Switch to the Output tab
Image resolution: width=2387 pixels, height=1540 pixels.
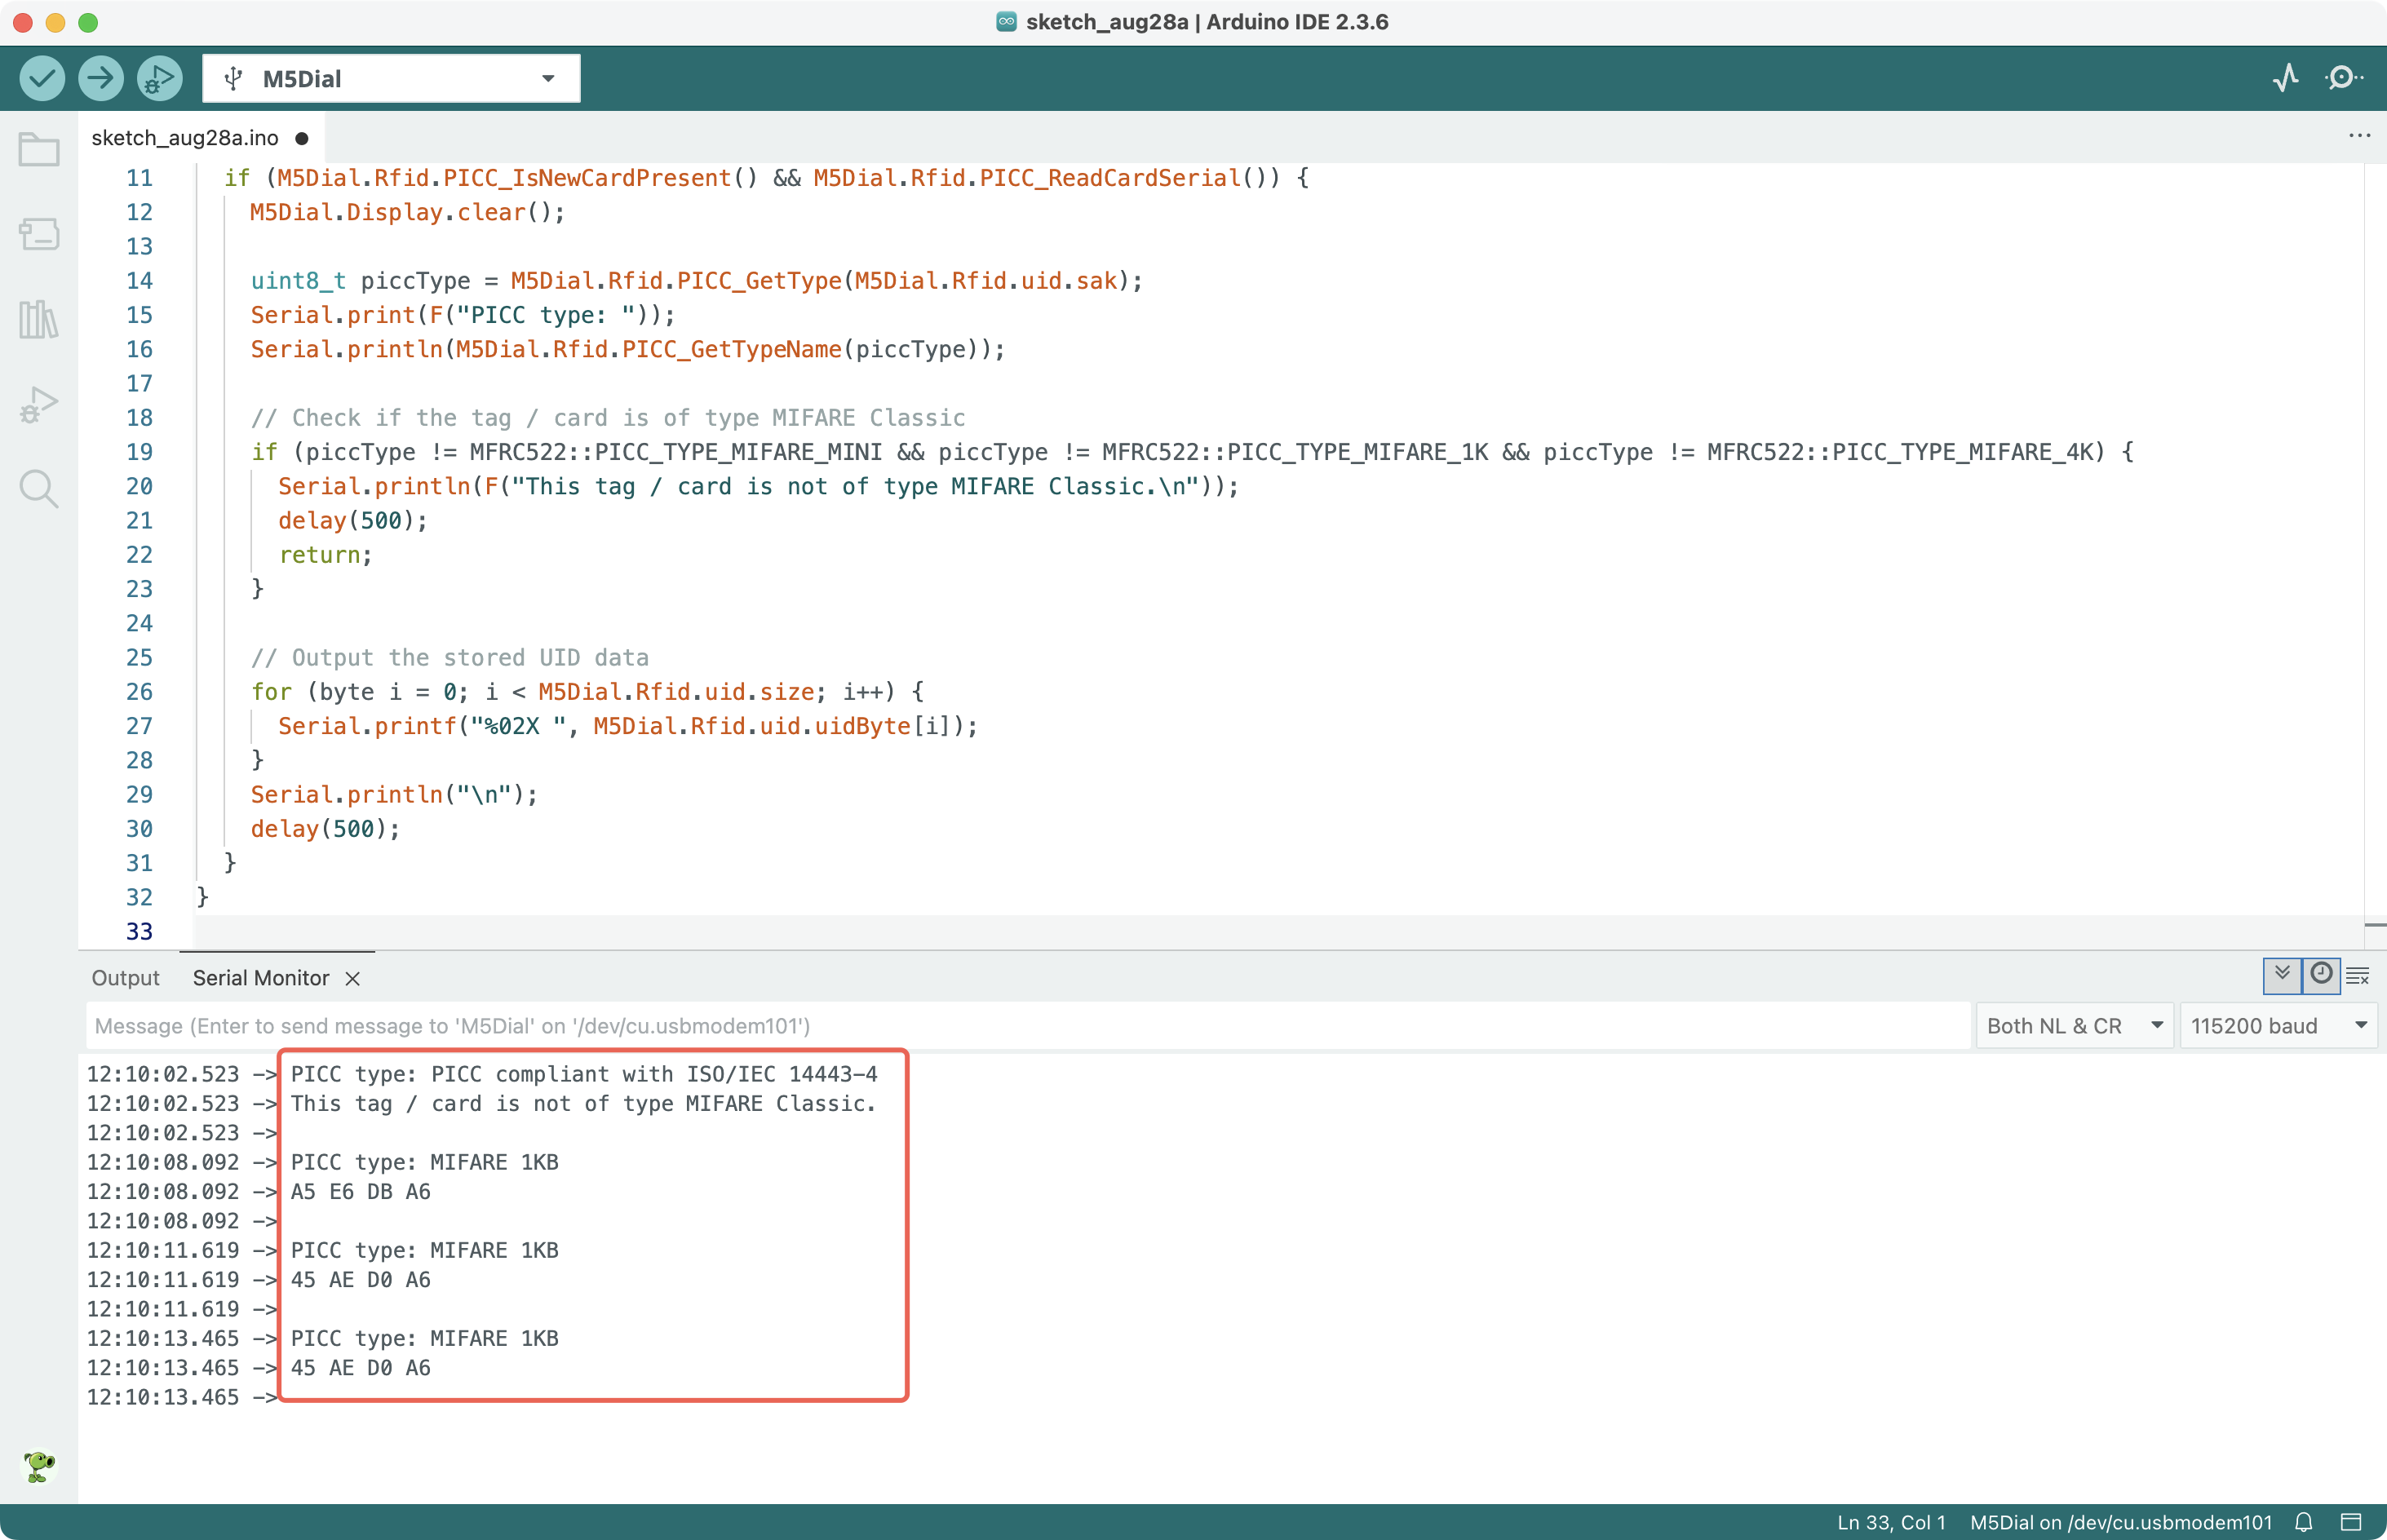click(125, 978)
